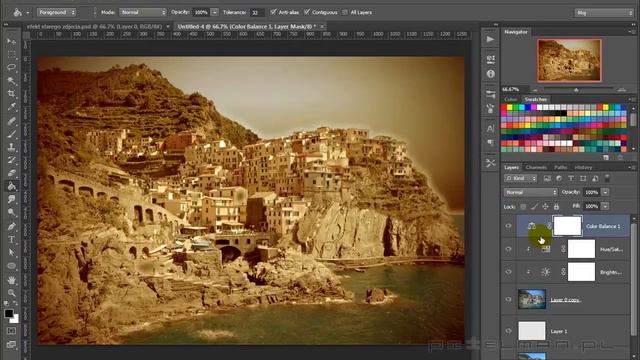Open the layer Opacity slider arrow
The width and height of the screenshot is (640, 360).
[x=605, y=192]
